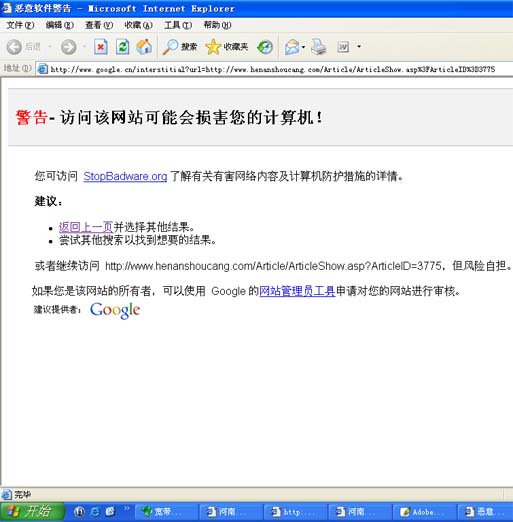This screenshot has width=513, height=522.
Task: Open the 工具(T) menu
Action: 178,25
